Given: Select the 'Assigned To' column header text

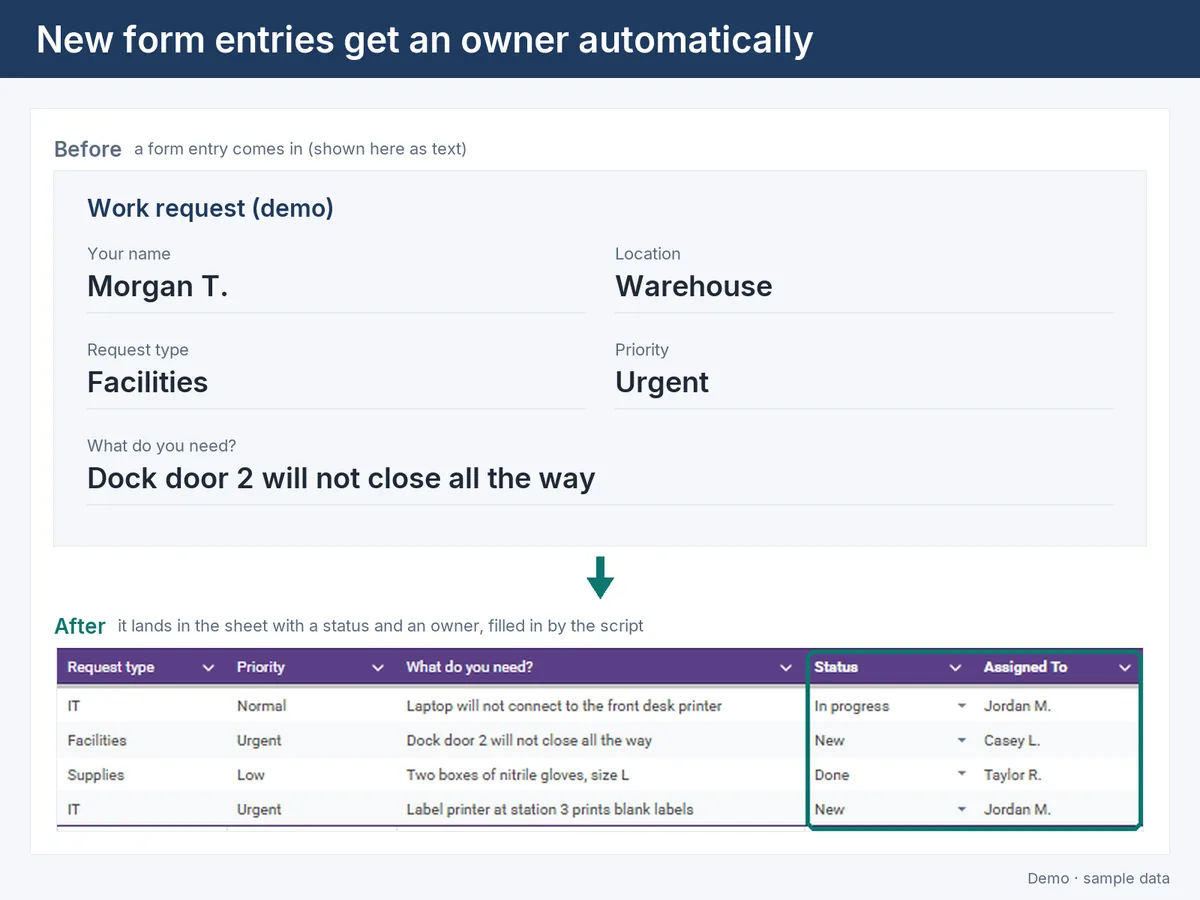Looking at the screenshot, I should (x=1025, y=667).
